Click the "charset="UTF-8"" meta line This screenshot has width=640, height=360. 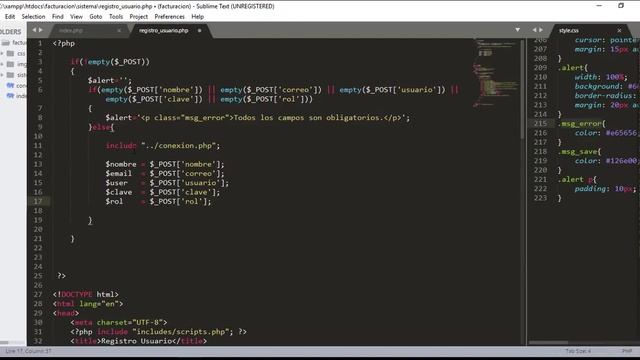pos(119,322)
